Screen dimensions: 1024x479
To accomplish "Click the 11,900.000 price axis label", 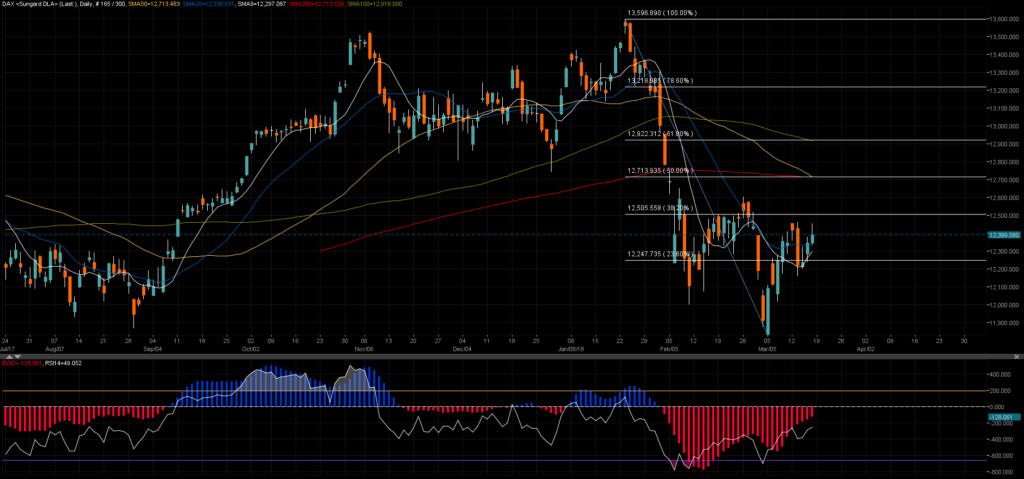I will (1004, 323).
